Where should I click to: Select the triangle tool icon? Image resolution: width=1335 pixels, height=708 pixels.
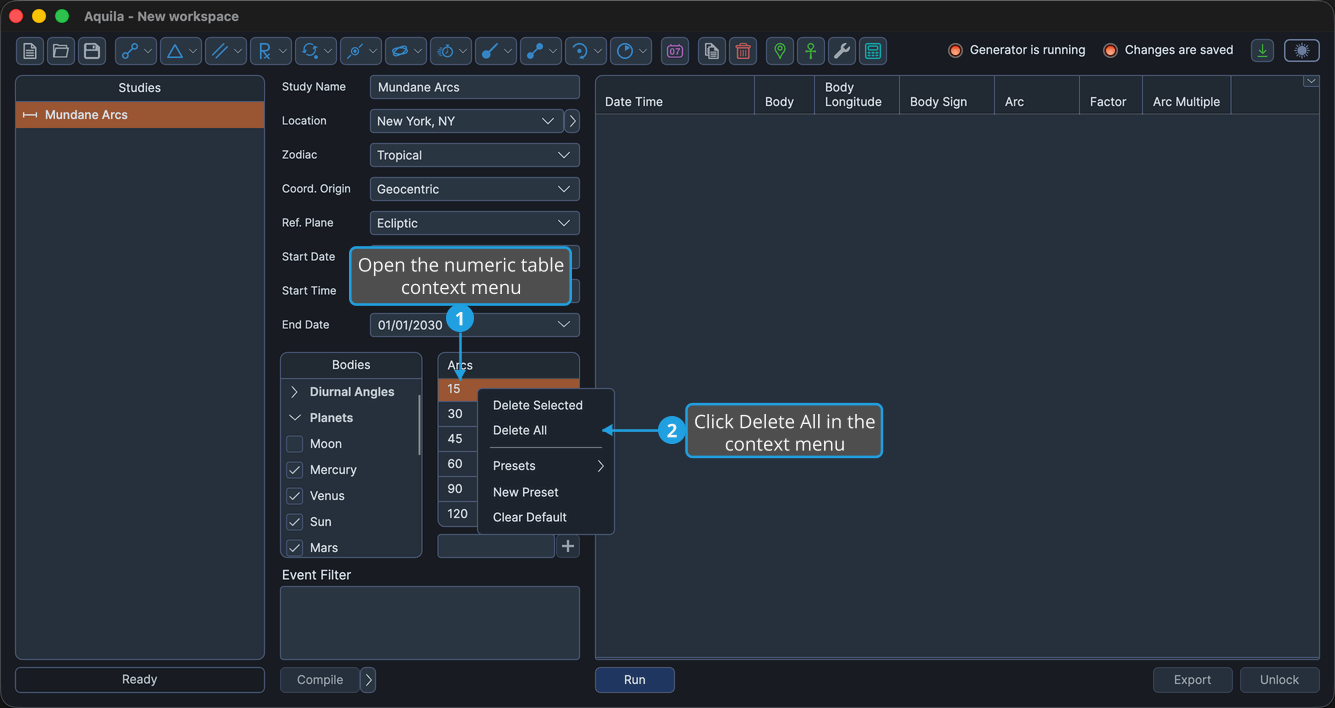click(174, 51)
